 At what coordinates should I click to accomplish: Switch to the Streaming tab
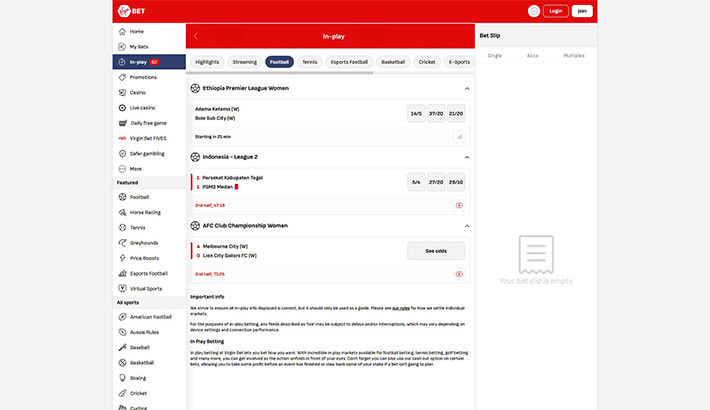245,62
